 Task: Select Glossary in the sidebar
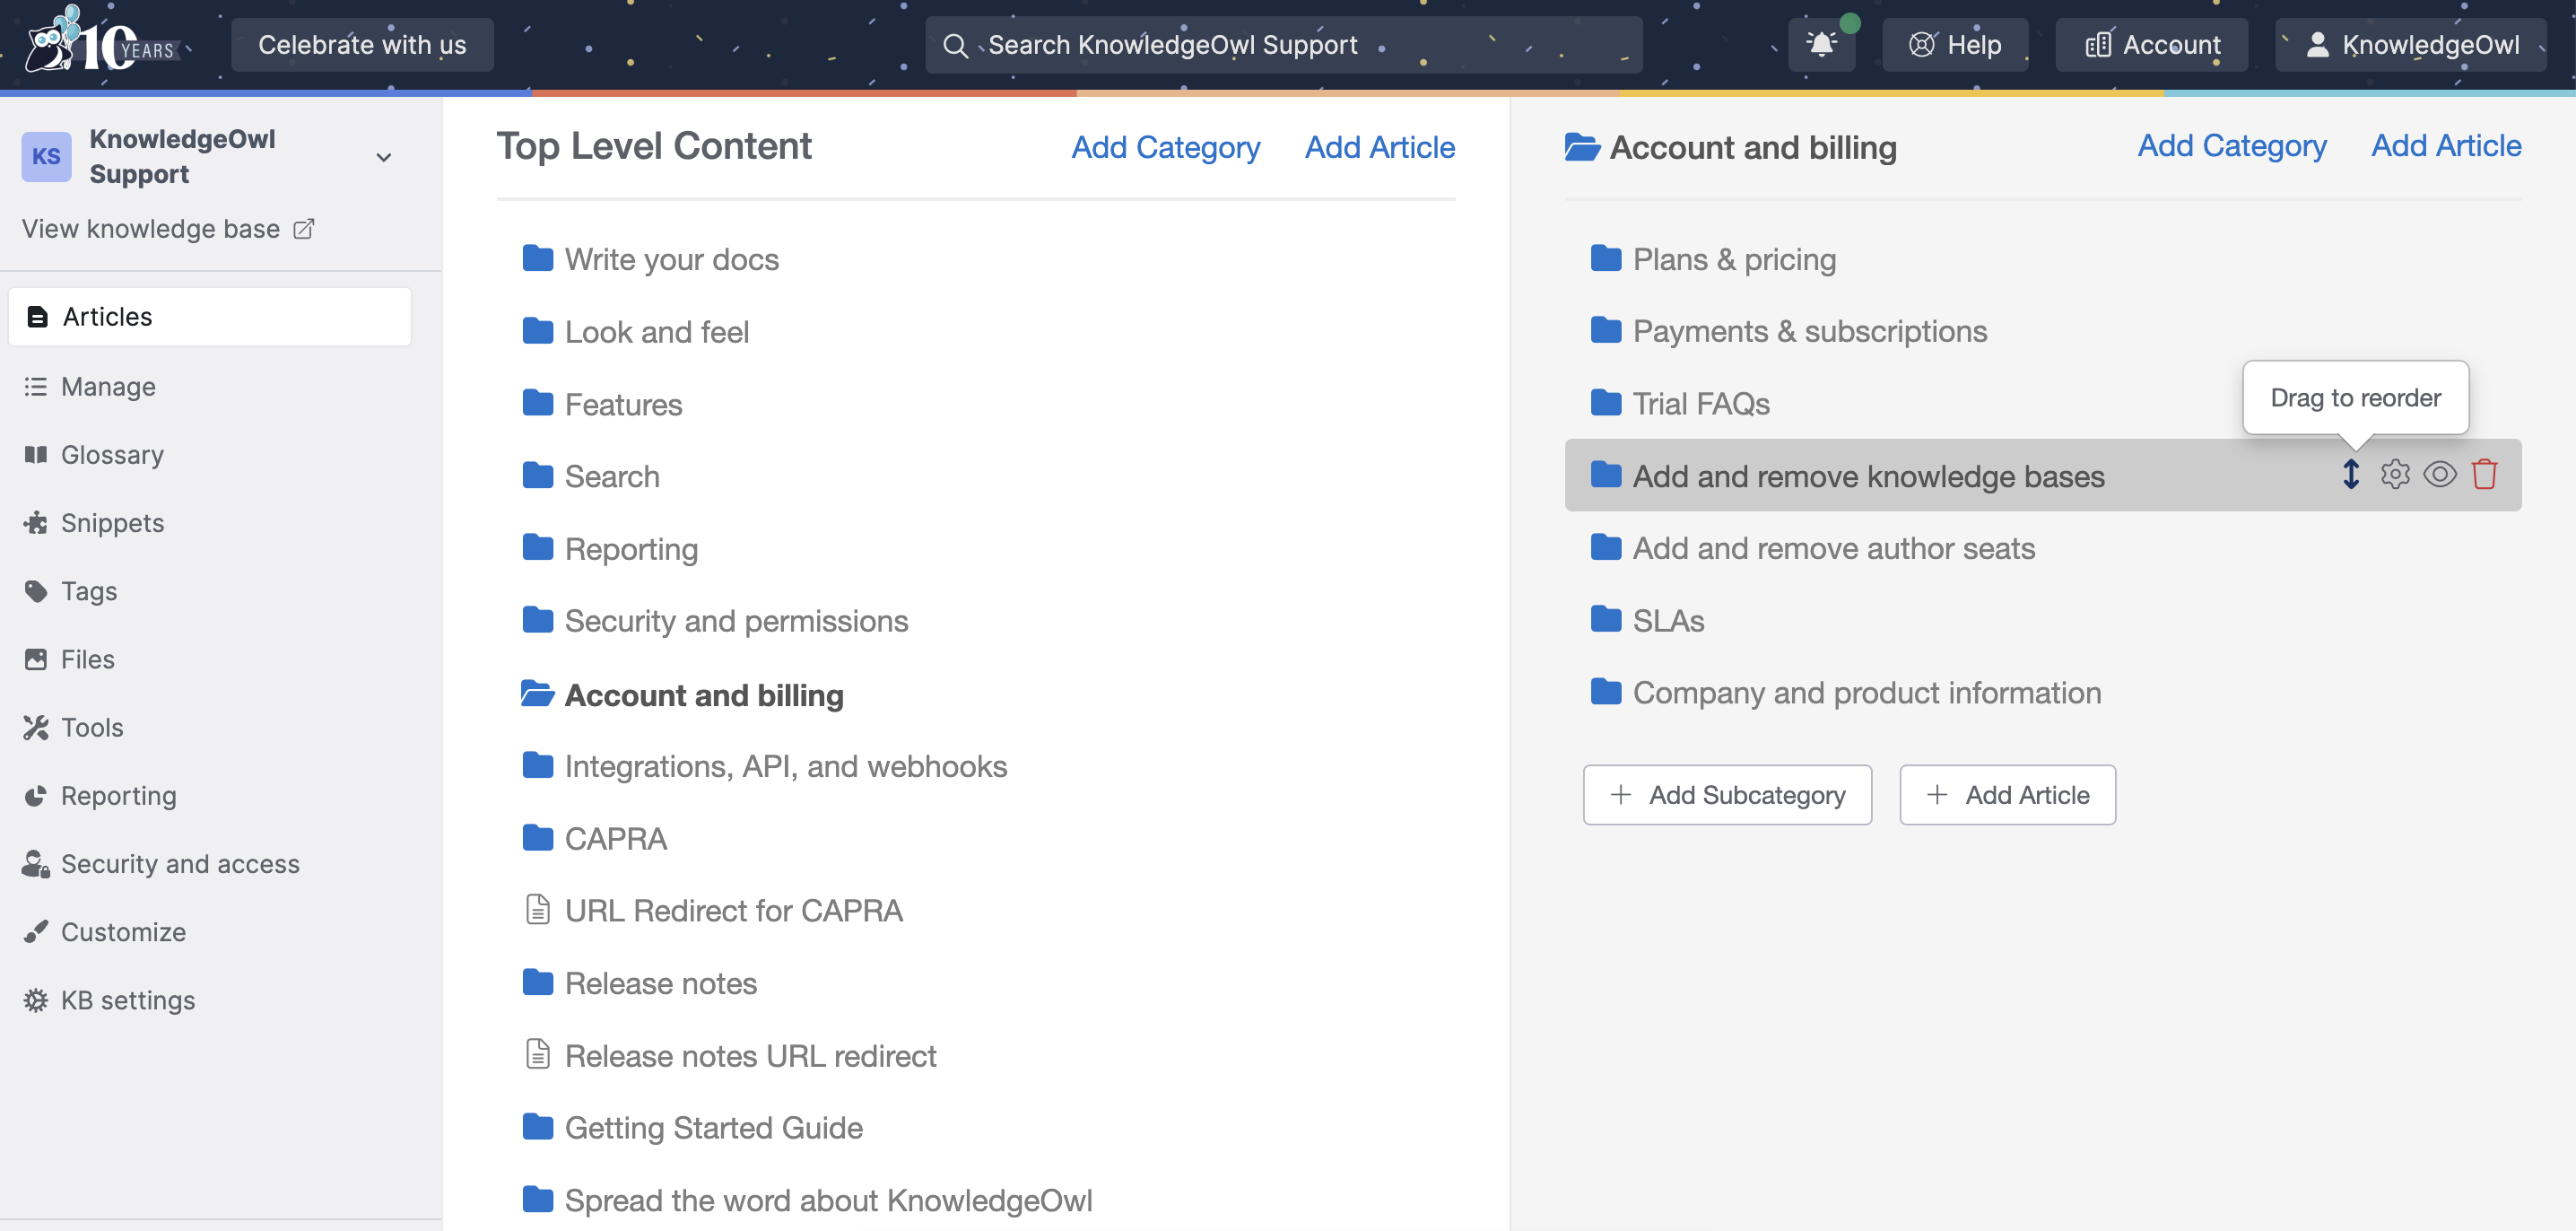112,455
